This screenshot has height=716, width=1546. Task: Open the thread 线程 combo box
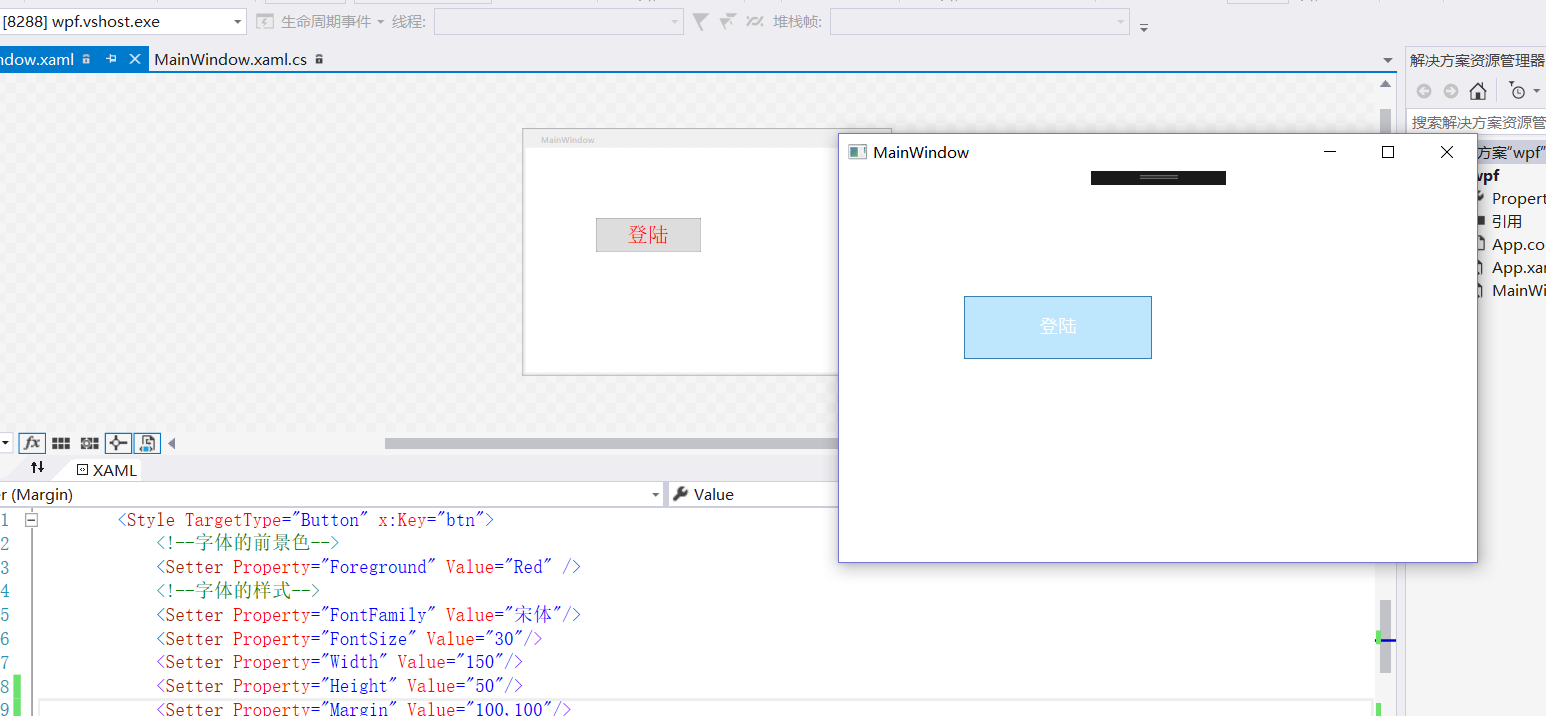point(559,21)
